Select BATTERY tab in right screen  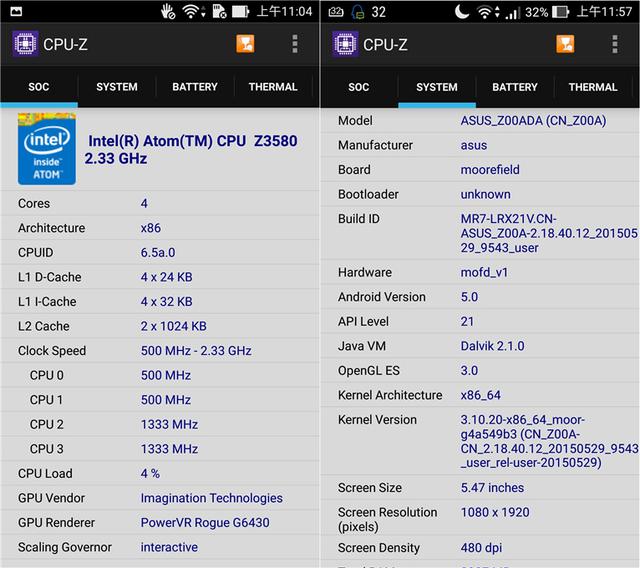[515, 87]
